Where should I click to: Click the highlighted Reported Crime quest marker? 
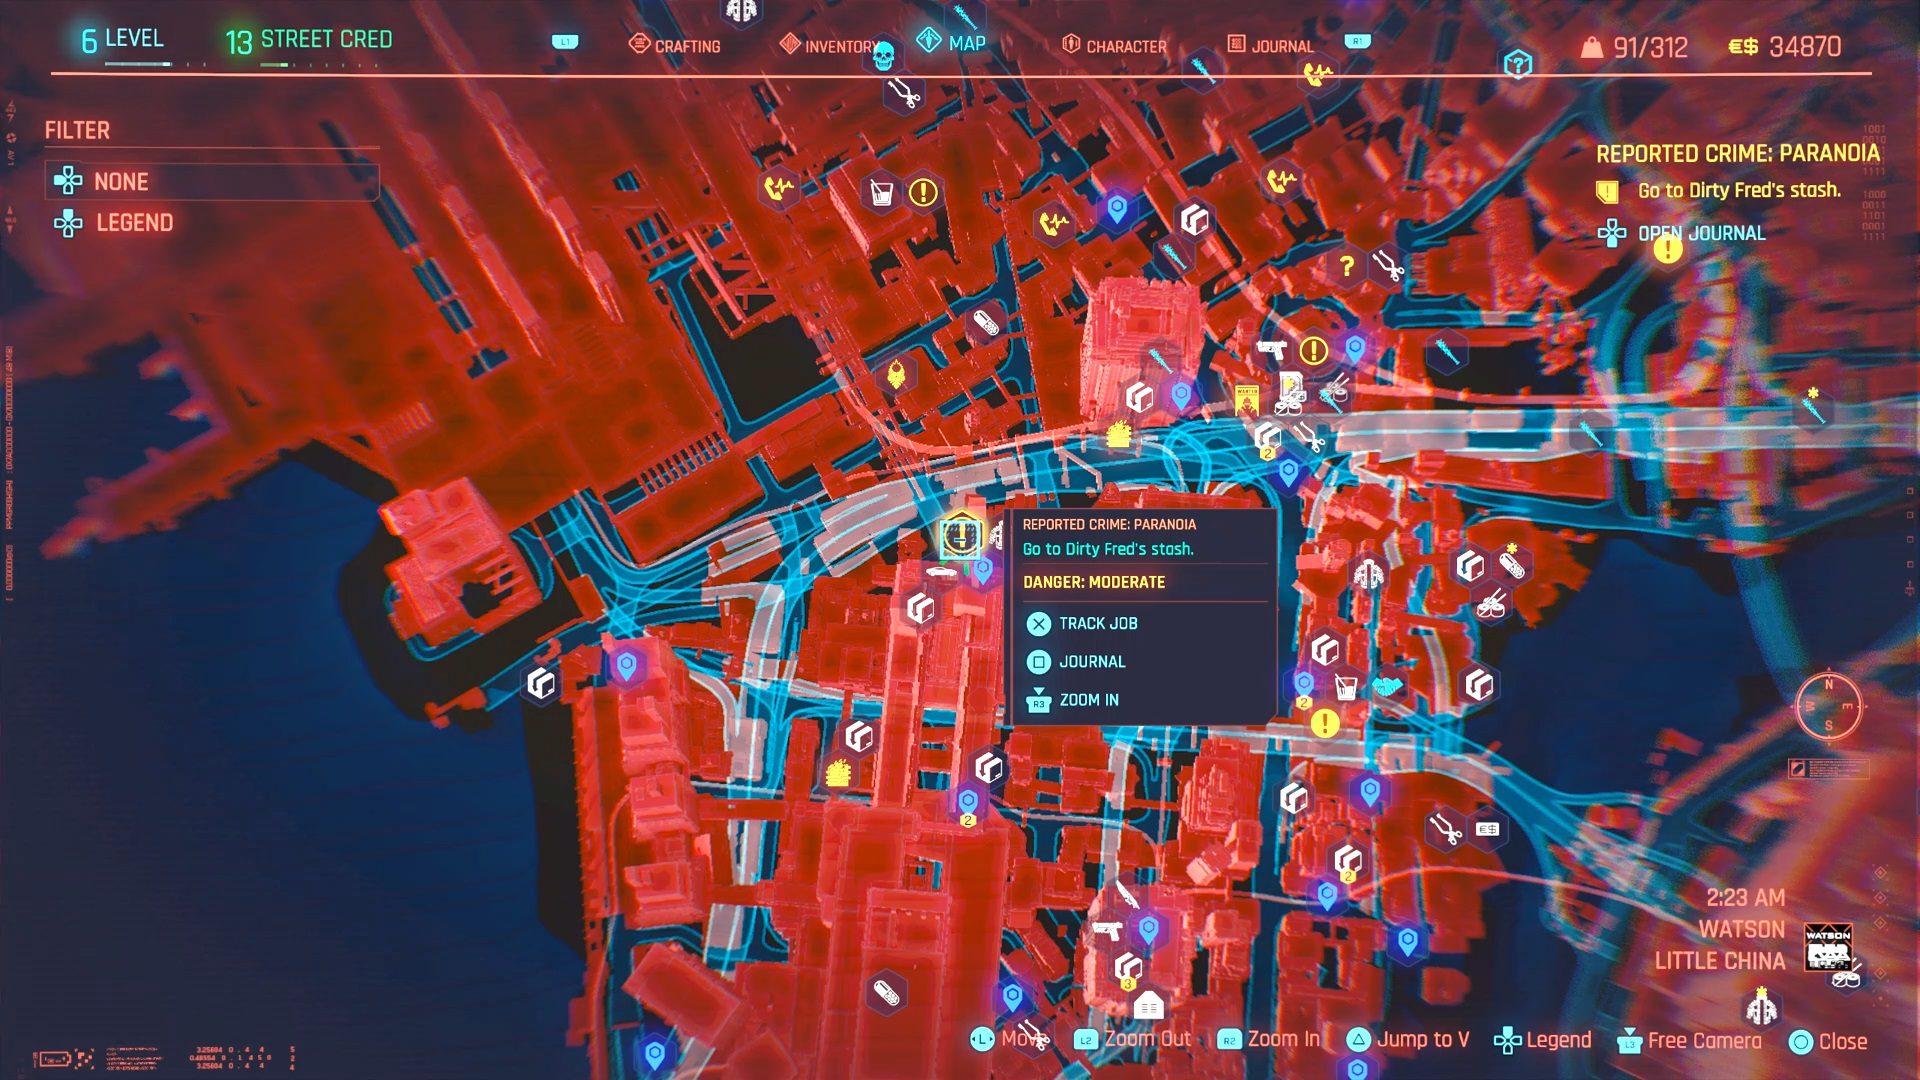pyautogui.click(x=961, y=536)
